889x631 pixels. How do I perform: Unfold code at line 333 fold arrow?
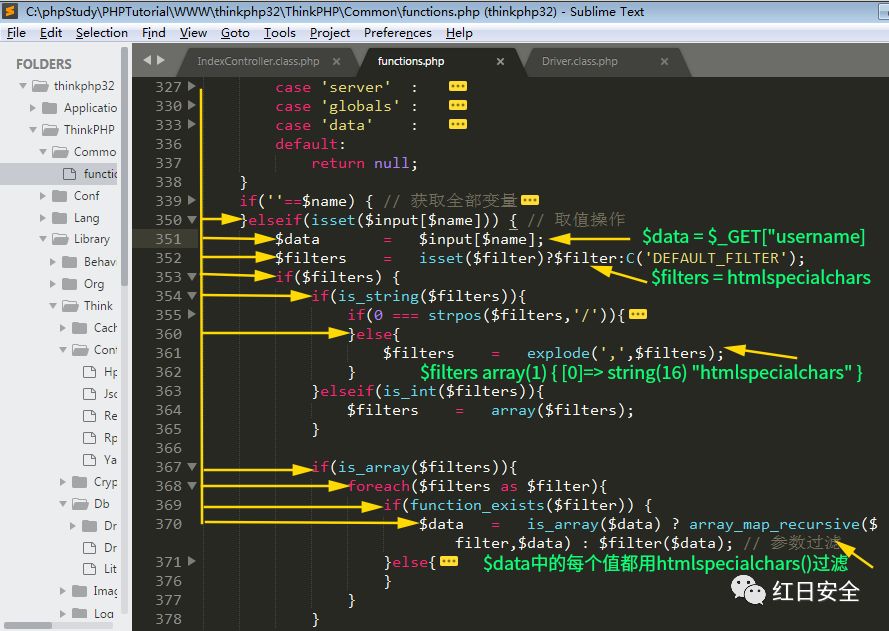tap(192, 124)
